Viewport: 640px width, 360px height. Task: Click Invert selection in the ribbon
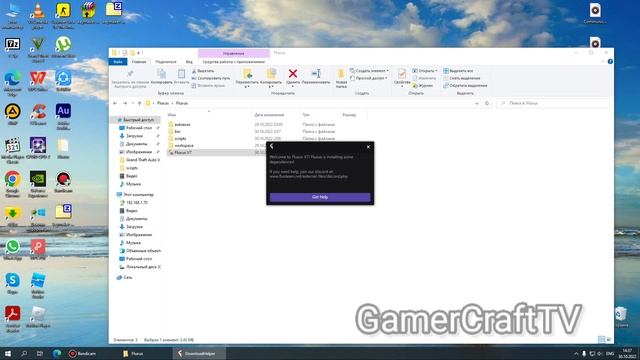pyautogui.click(x=465, y=86)
